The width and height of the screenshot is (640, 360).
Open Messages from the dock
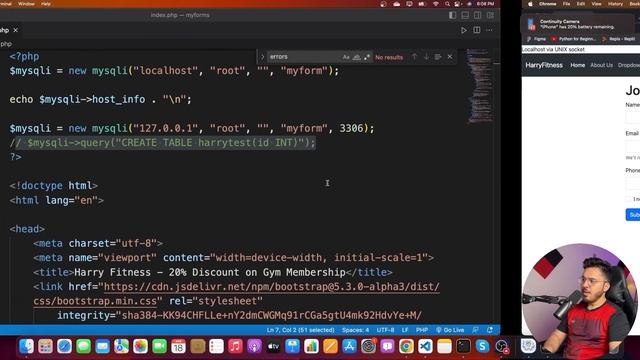pyautogui.click(x=83, y=347)
